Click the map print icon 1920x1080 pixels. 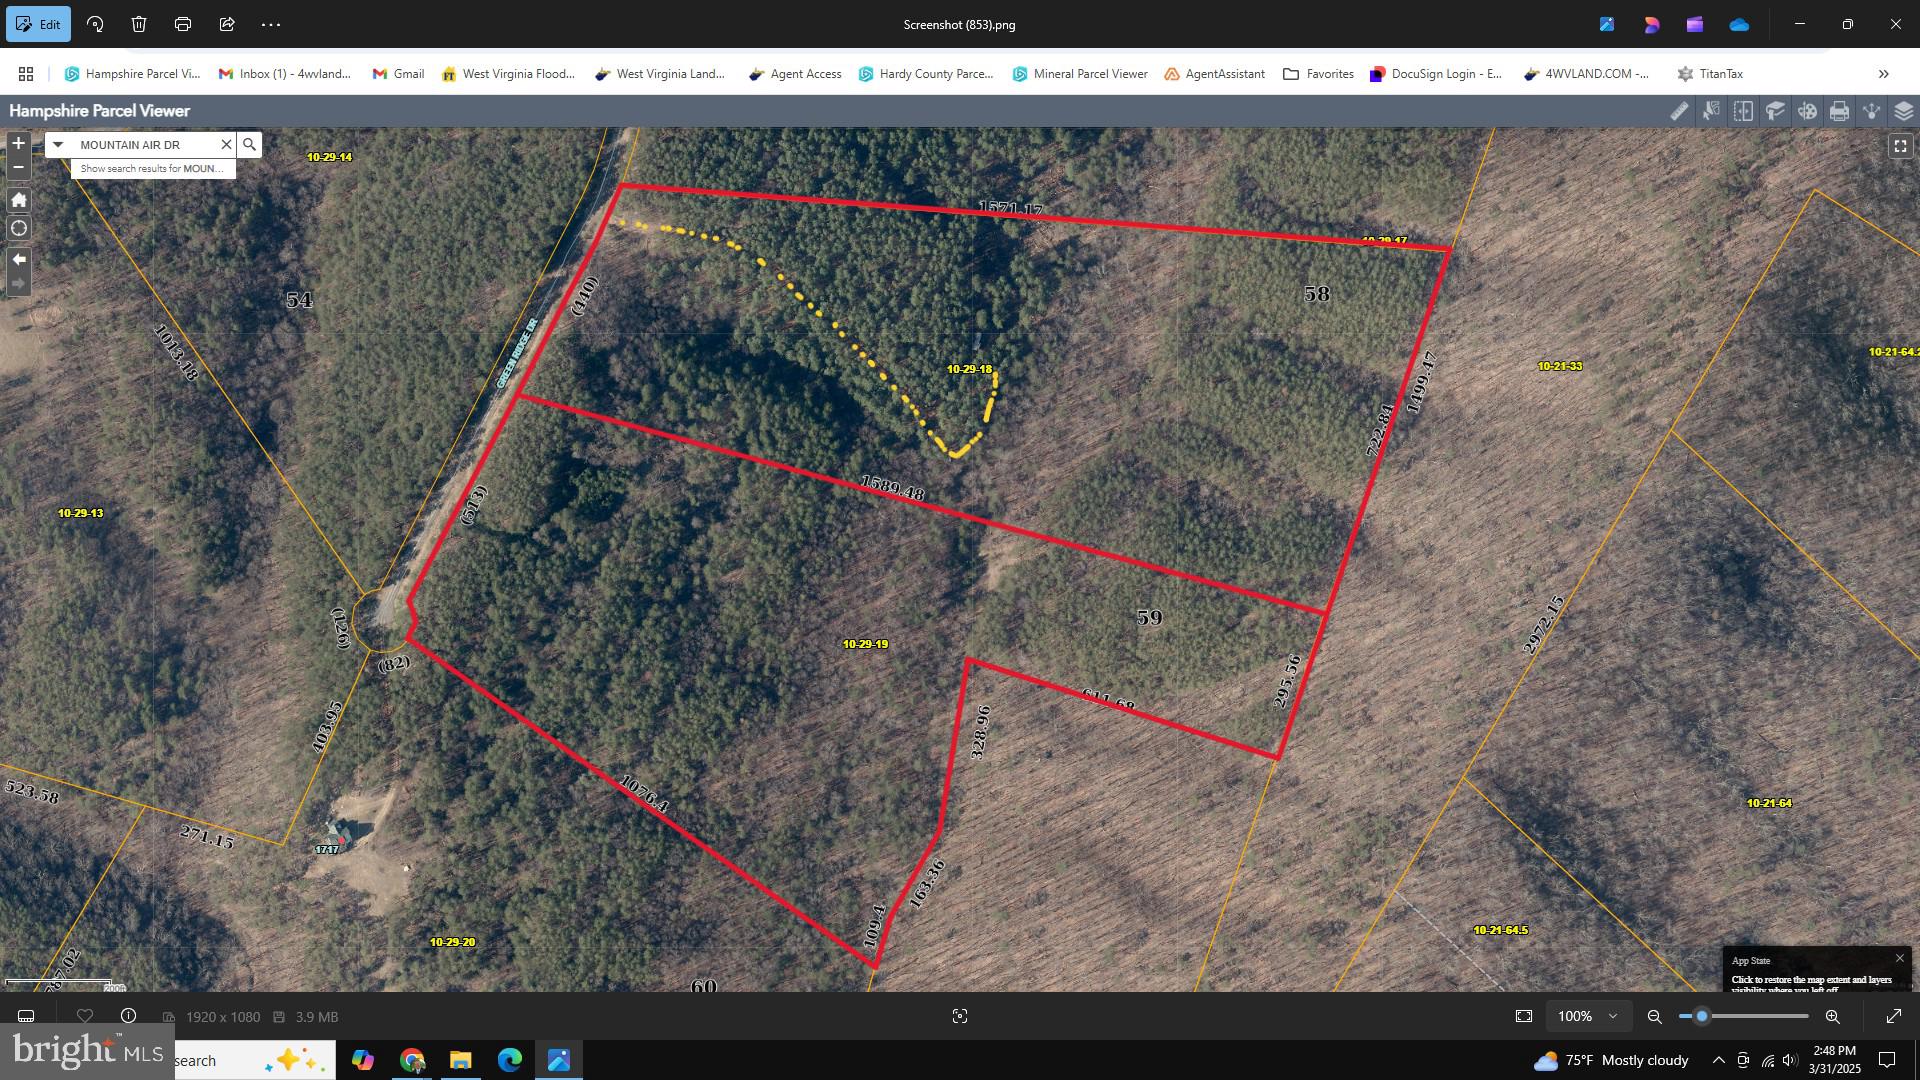[1839, 111]
